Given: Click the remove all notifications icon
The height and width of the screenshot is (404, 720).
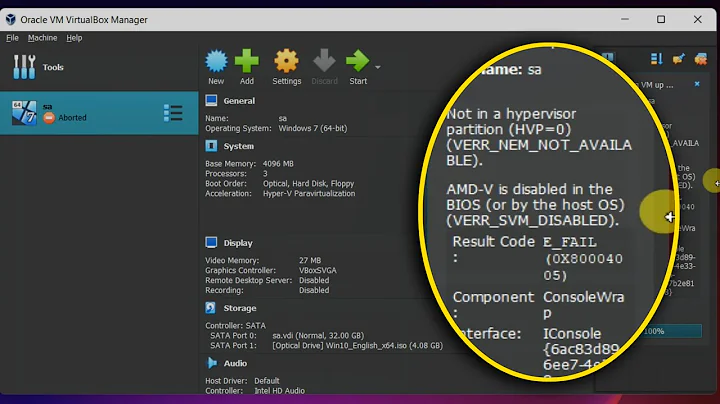Looking at the screenshot, I should [x=701, y=59].
